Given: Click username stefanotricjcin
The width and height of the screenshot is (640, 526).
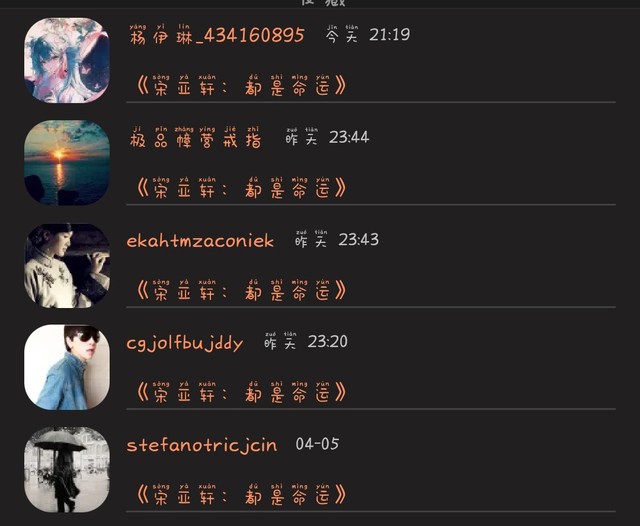Looking at the screenshot, I should [x=202, y=445].
